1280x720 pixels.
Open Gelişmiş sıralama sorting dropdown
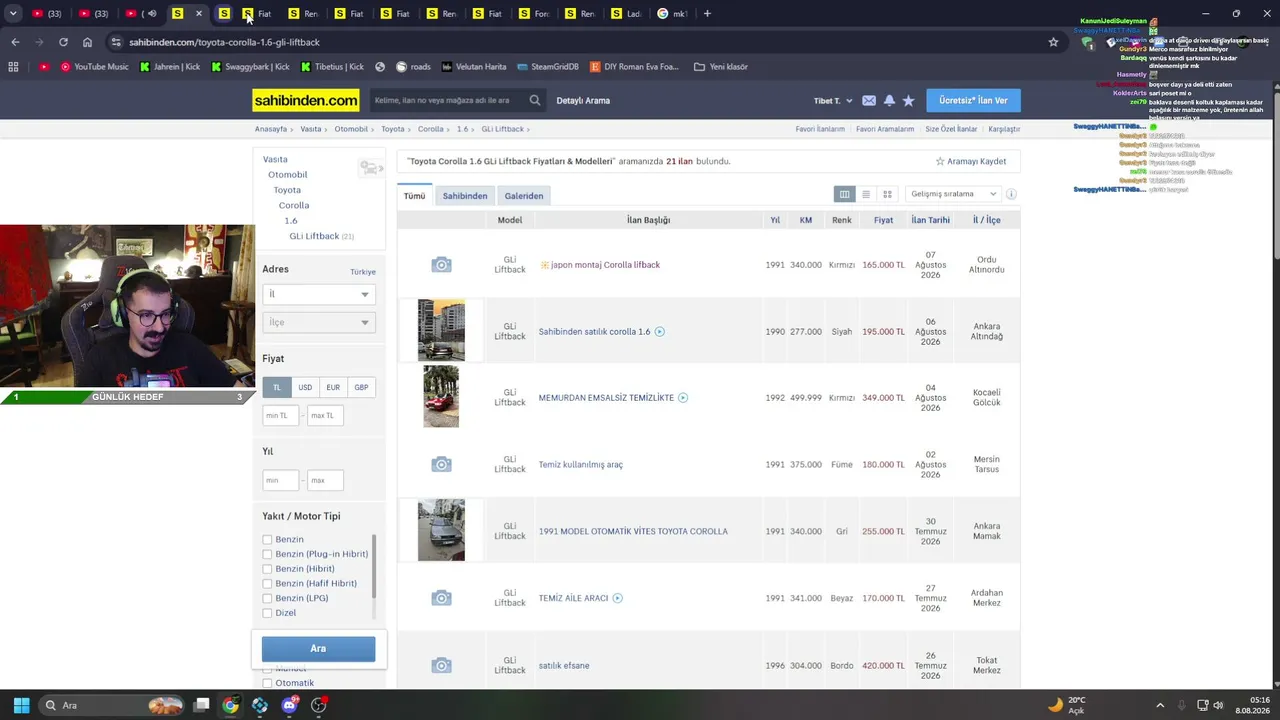pyautogui.click(x=952, y=194)
